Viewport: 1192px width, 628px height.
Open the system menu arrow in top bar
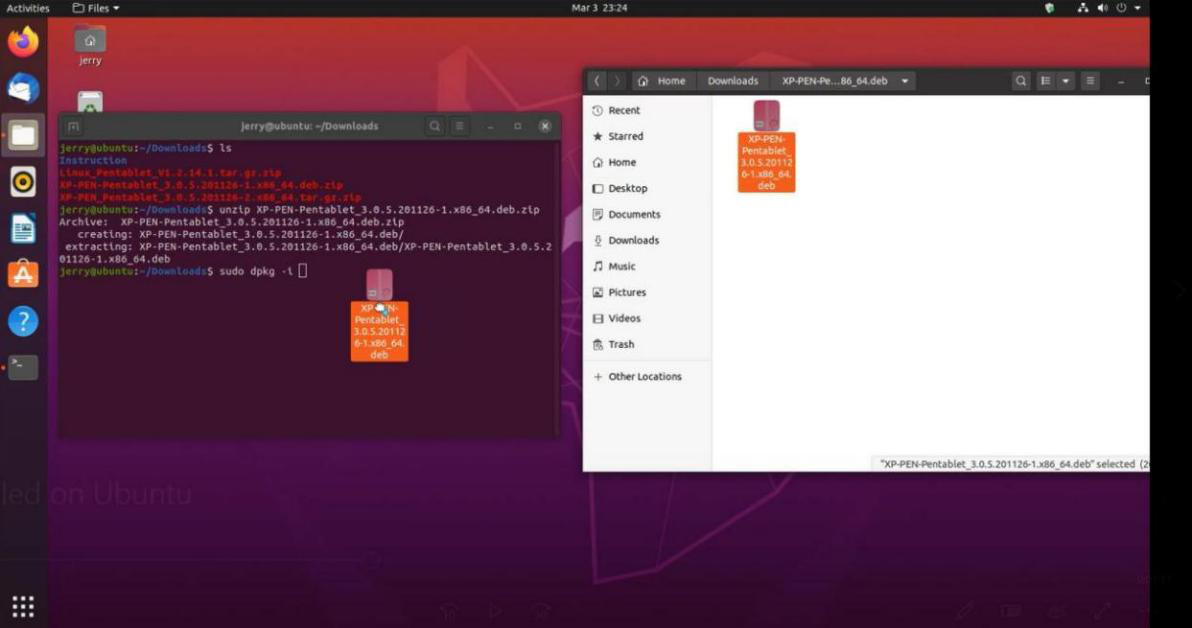click(1137, 8)
